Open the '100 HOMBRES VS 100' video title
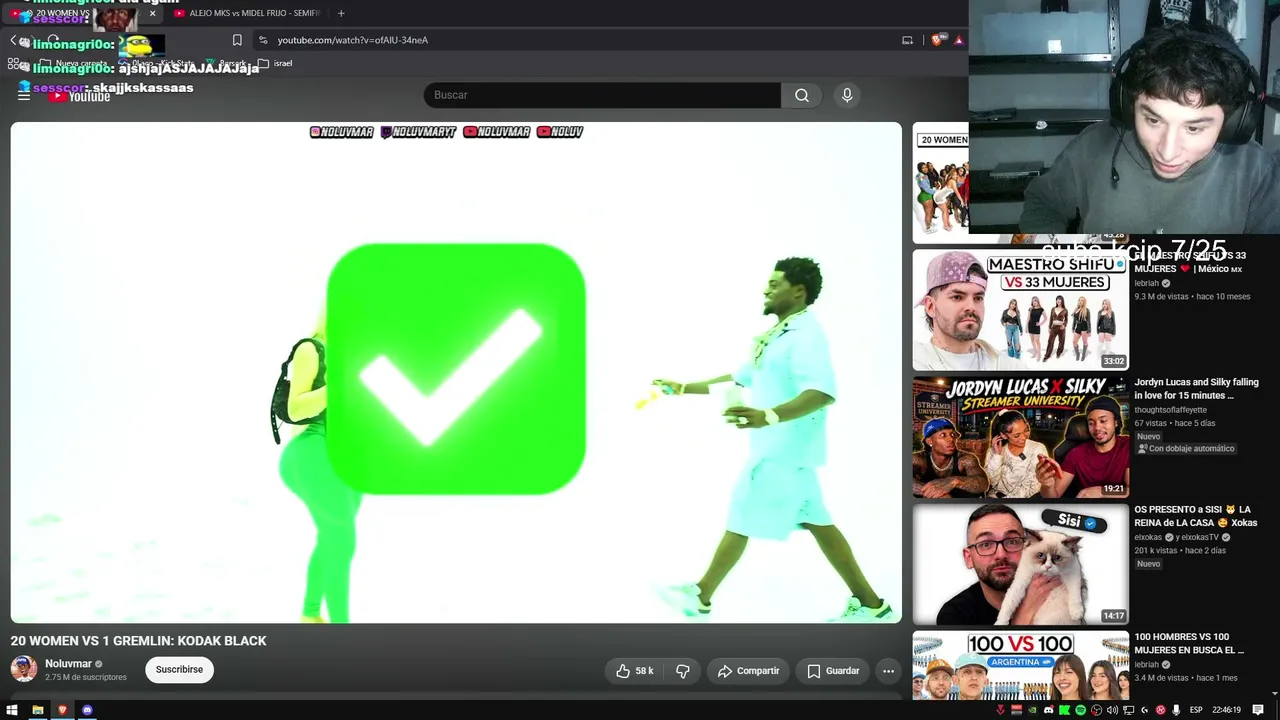This screenshot has width=1280, height=720. [1189, 643]
